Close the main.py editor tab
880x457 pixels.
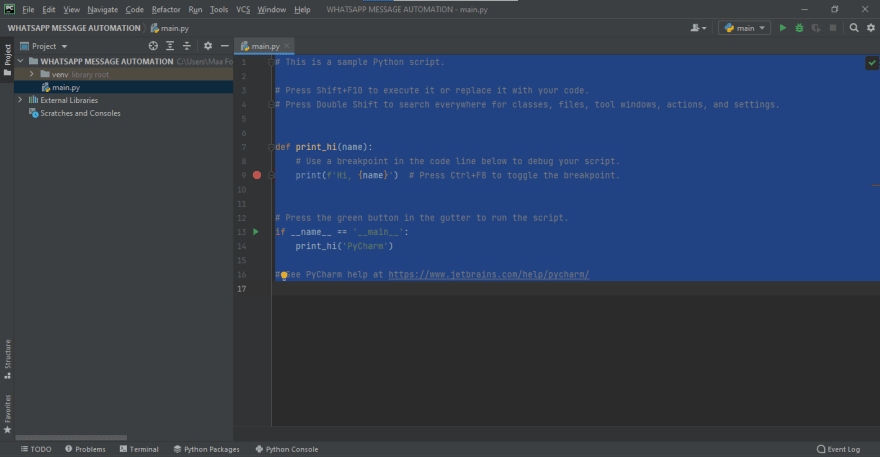coord(287,46)
